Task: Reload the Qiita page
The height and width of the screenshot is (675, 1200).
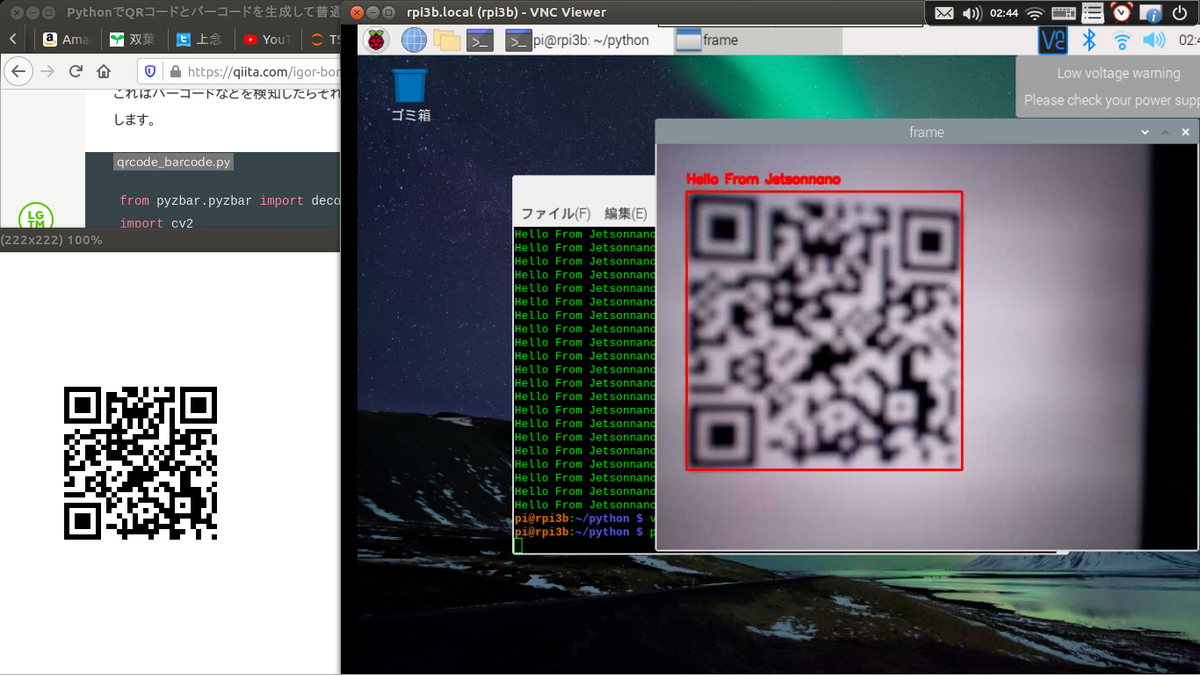Action: point(75,71)
